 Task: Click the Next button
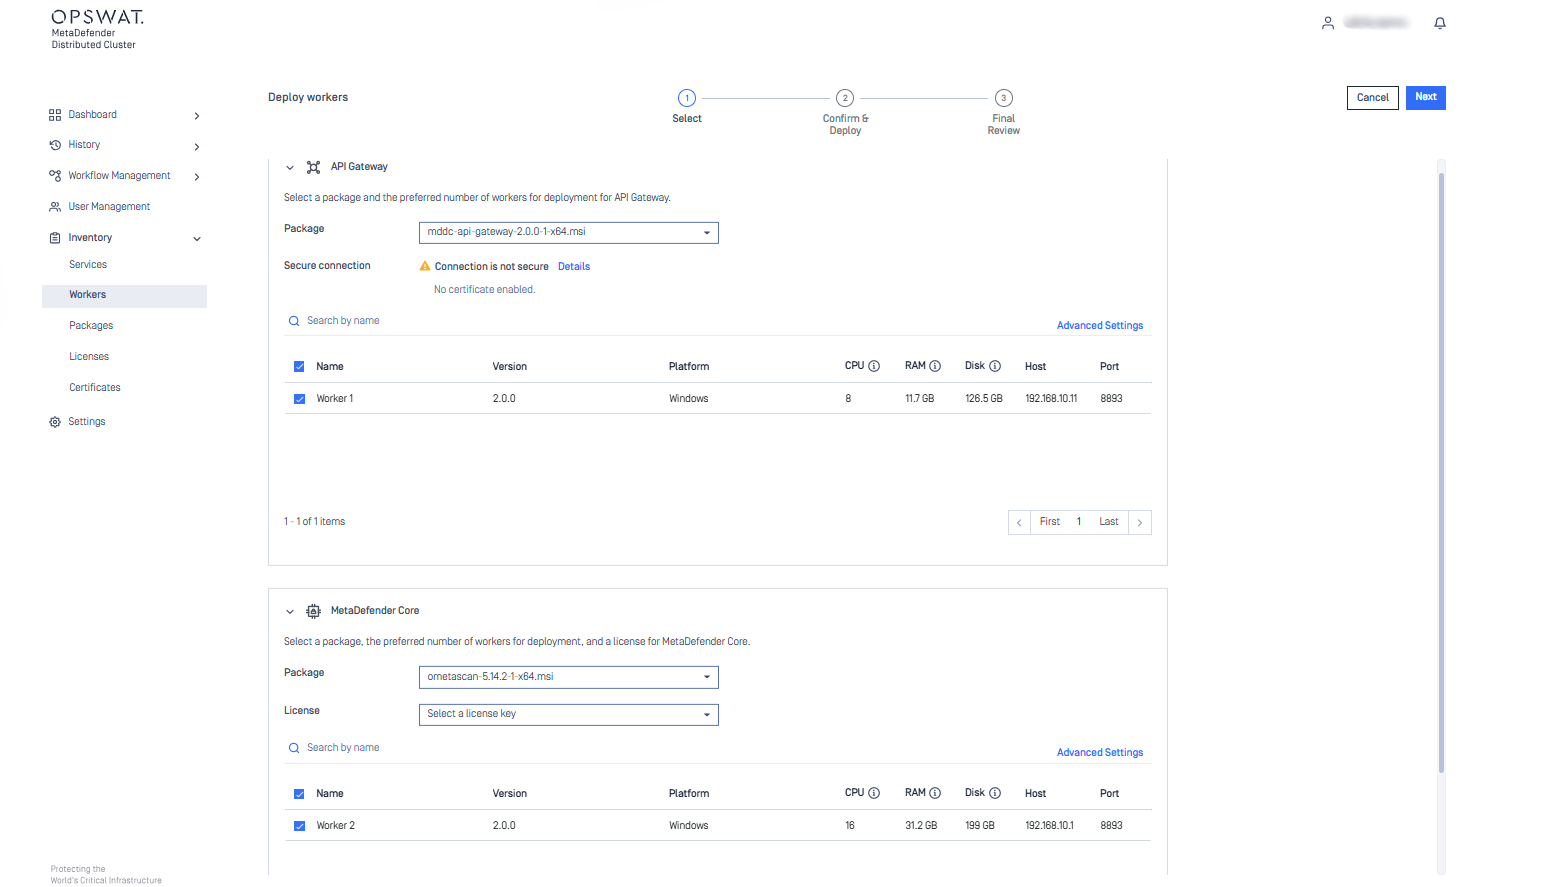coord(1426,98)
